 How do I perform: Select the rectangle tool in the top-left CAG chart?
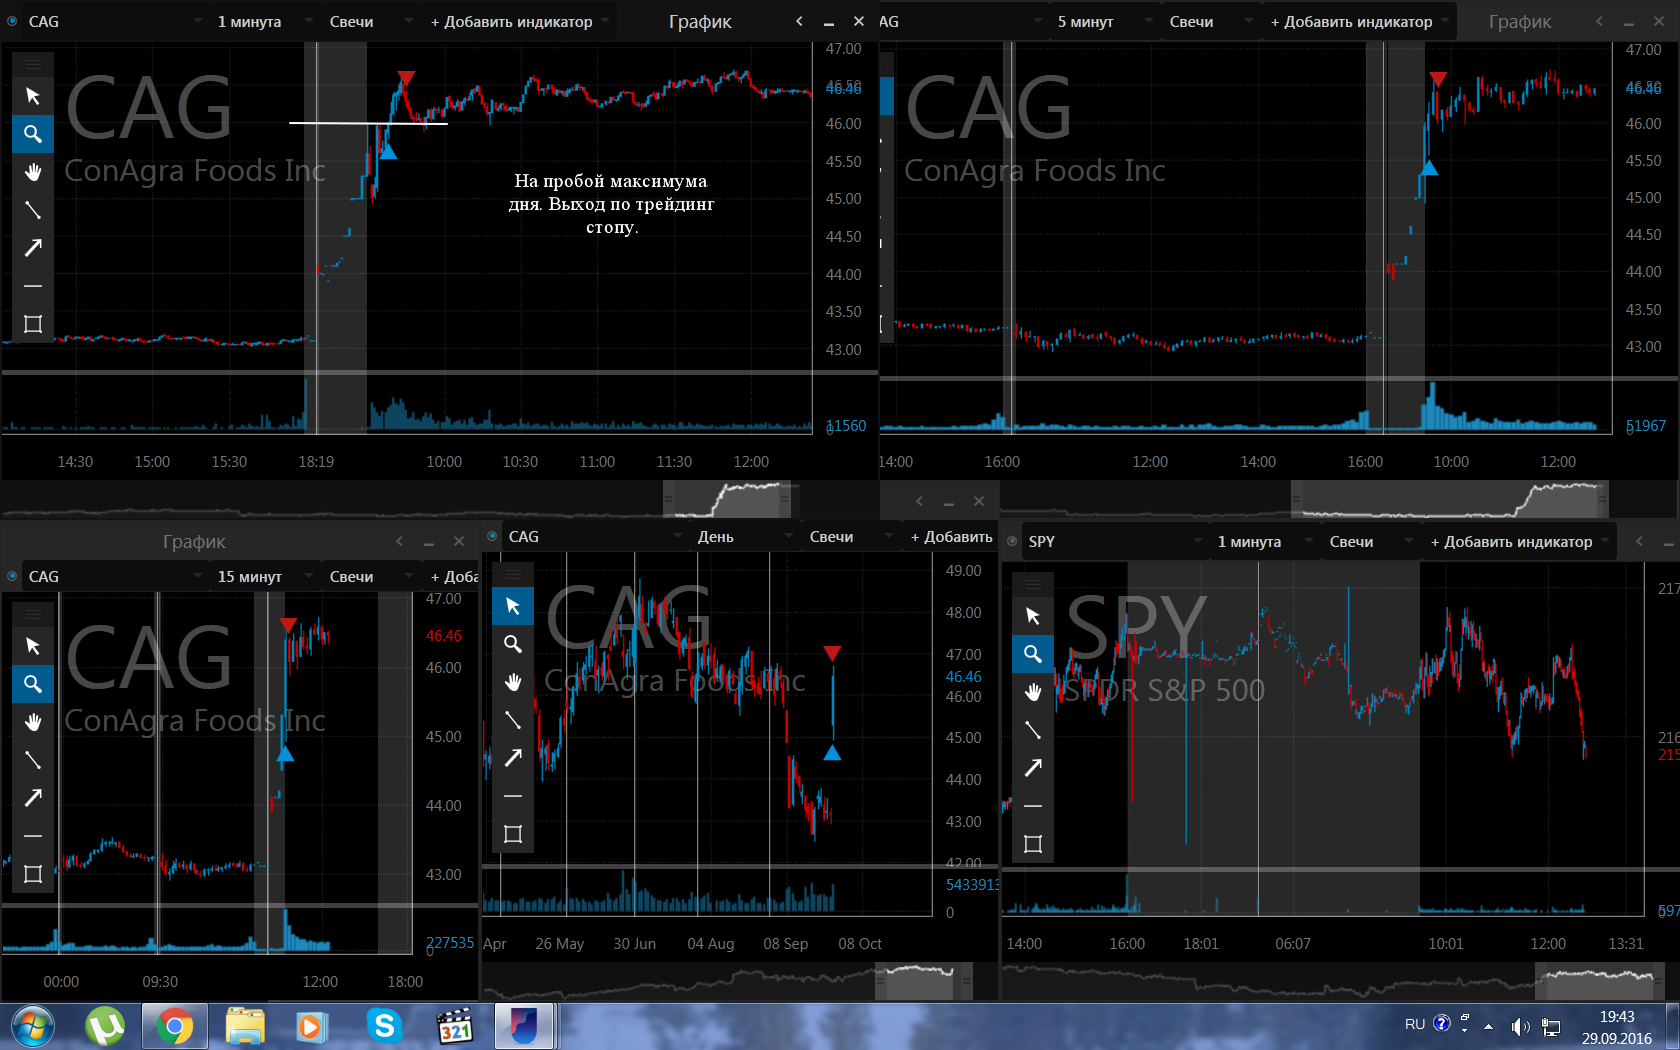coord(33,324)
